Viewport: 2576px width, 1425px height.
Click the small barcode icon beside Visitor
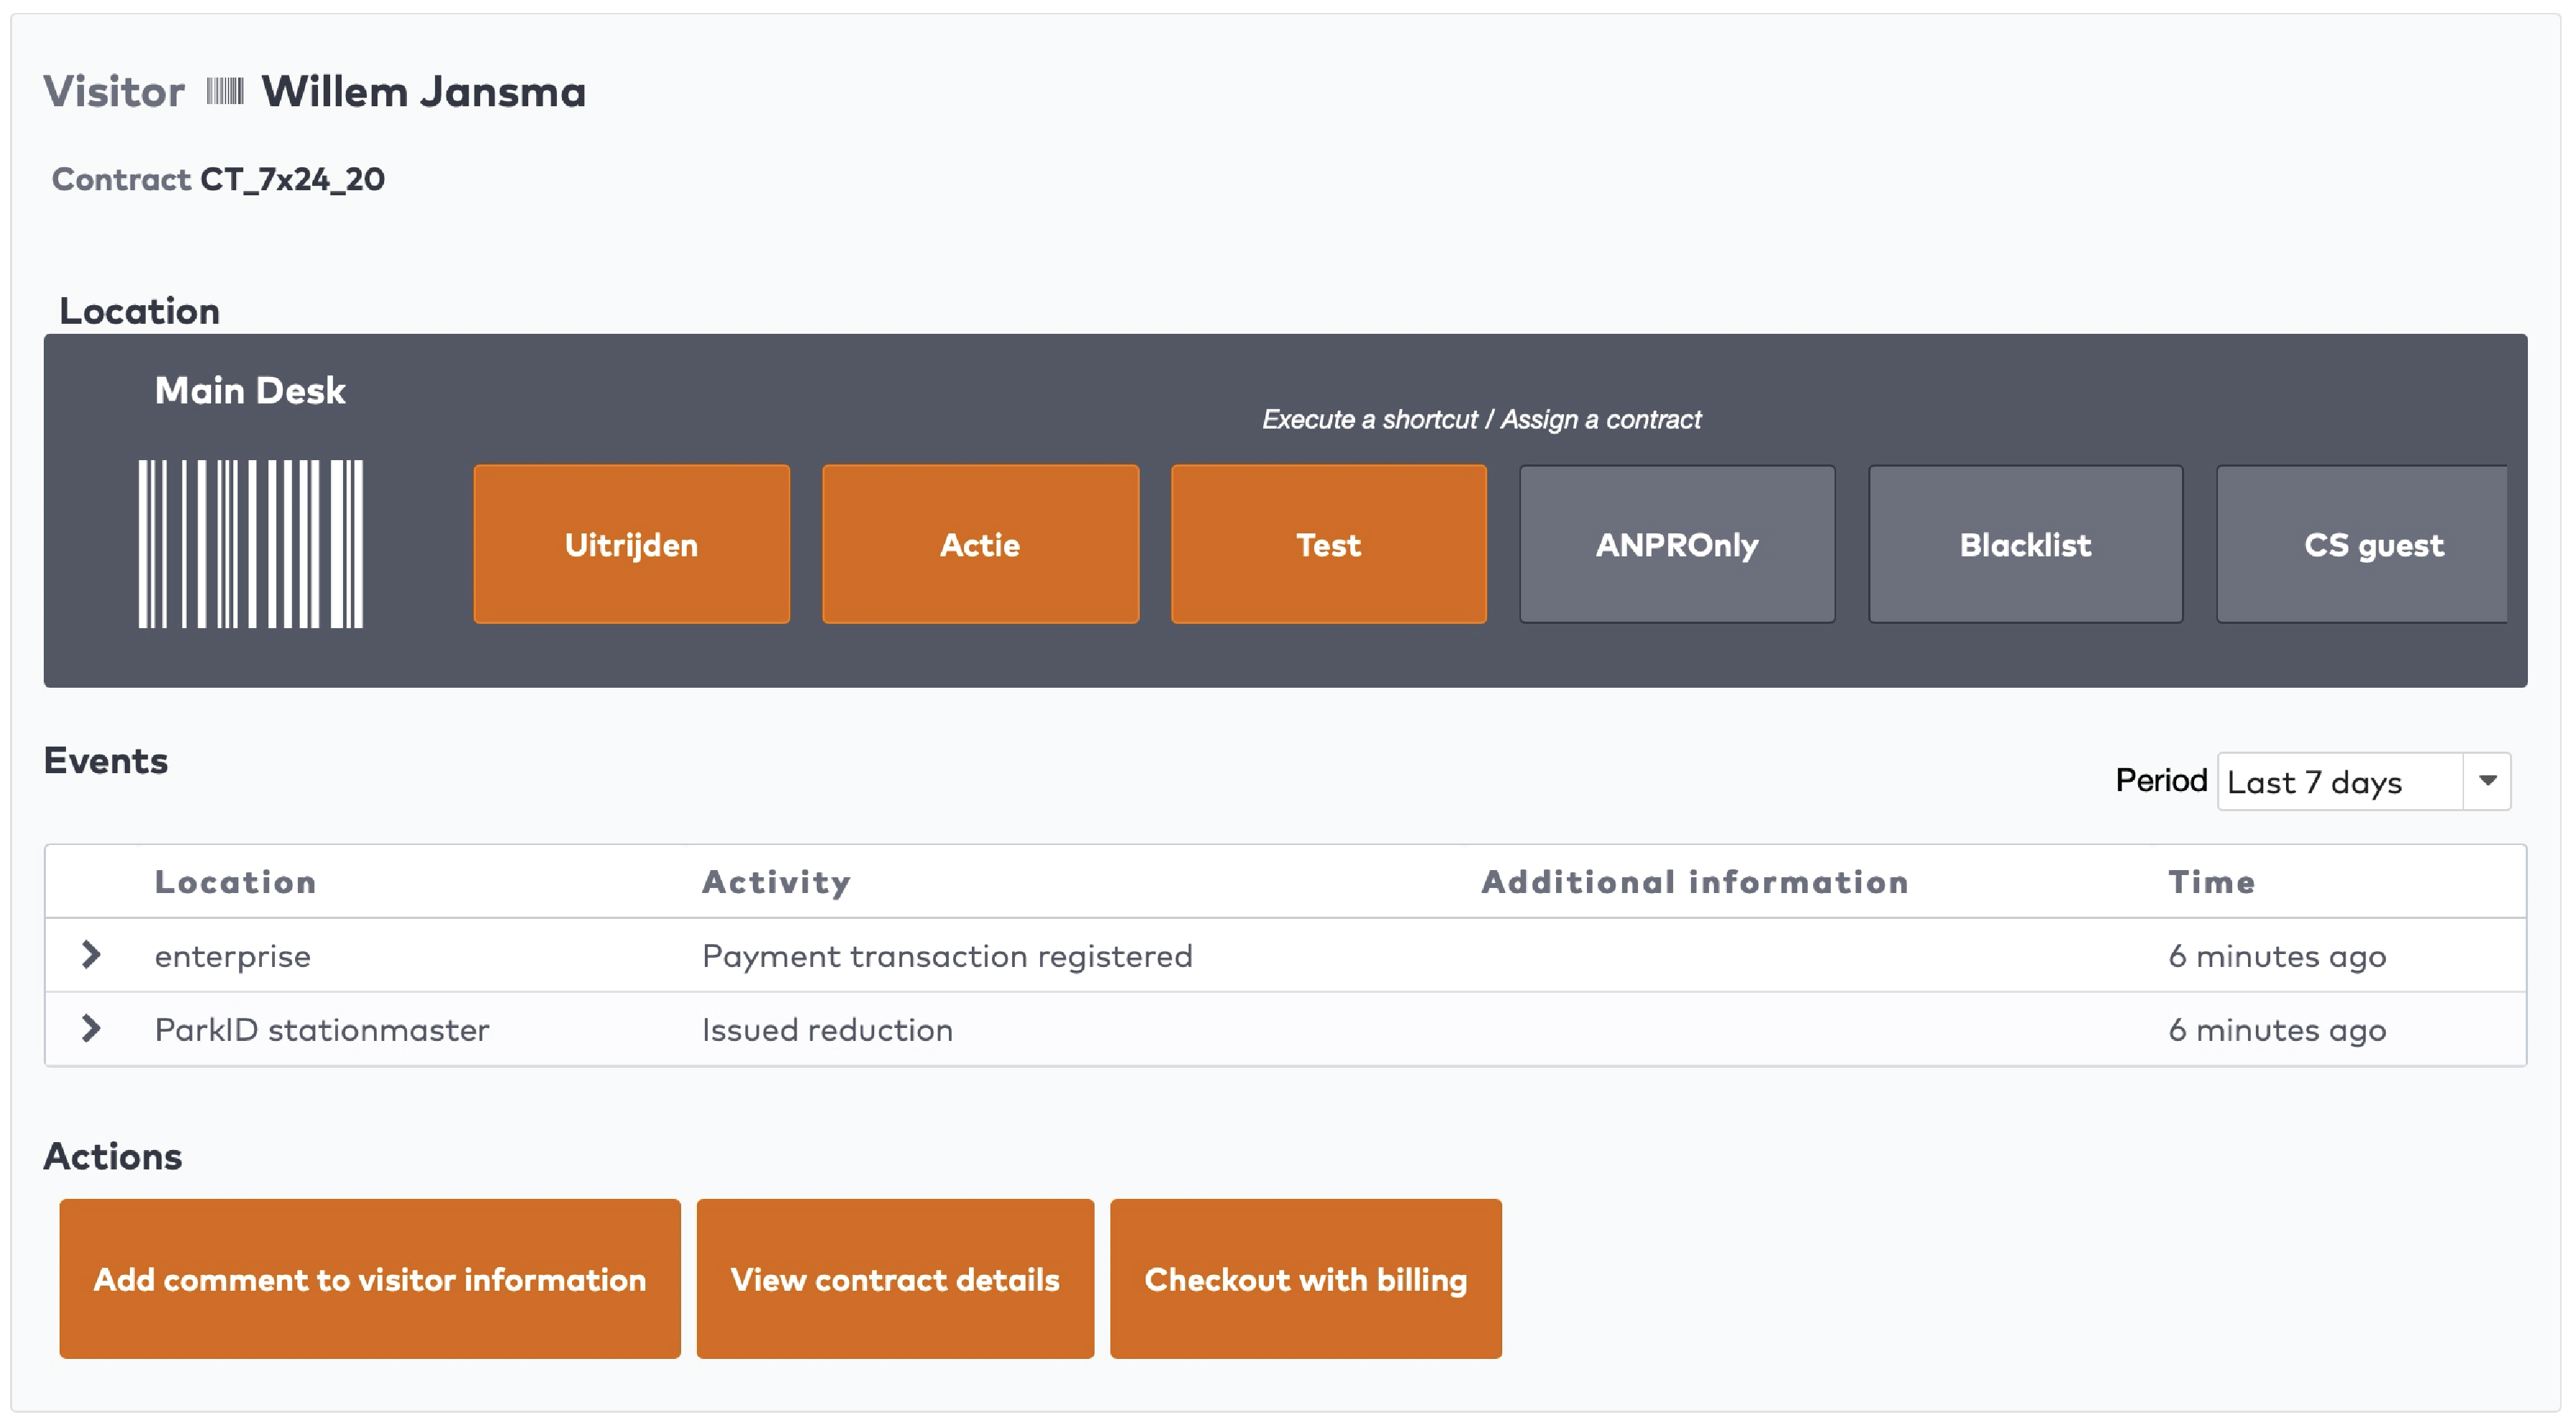224,92
